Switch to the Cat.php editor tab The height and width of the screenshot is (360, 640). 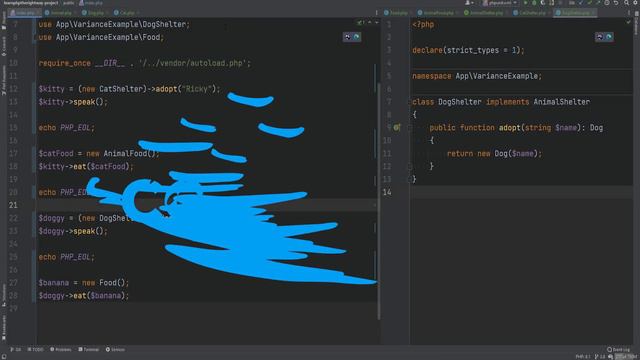click(x=127, y=13)
